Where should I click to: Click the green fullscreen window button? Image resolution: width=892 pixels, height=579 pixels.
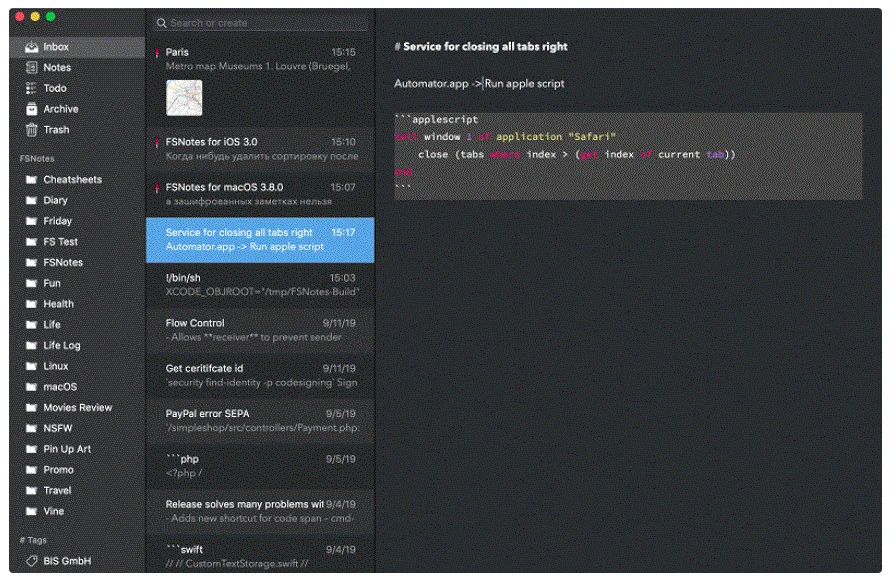click(51, 16)
